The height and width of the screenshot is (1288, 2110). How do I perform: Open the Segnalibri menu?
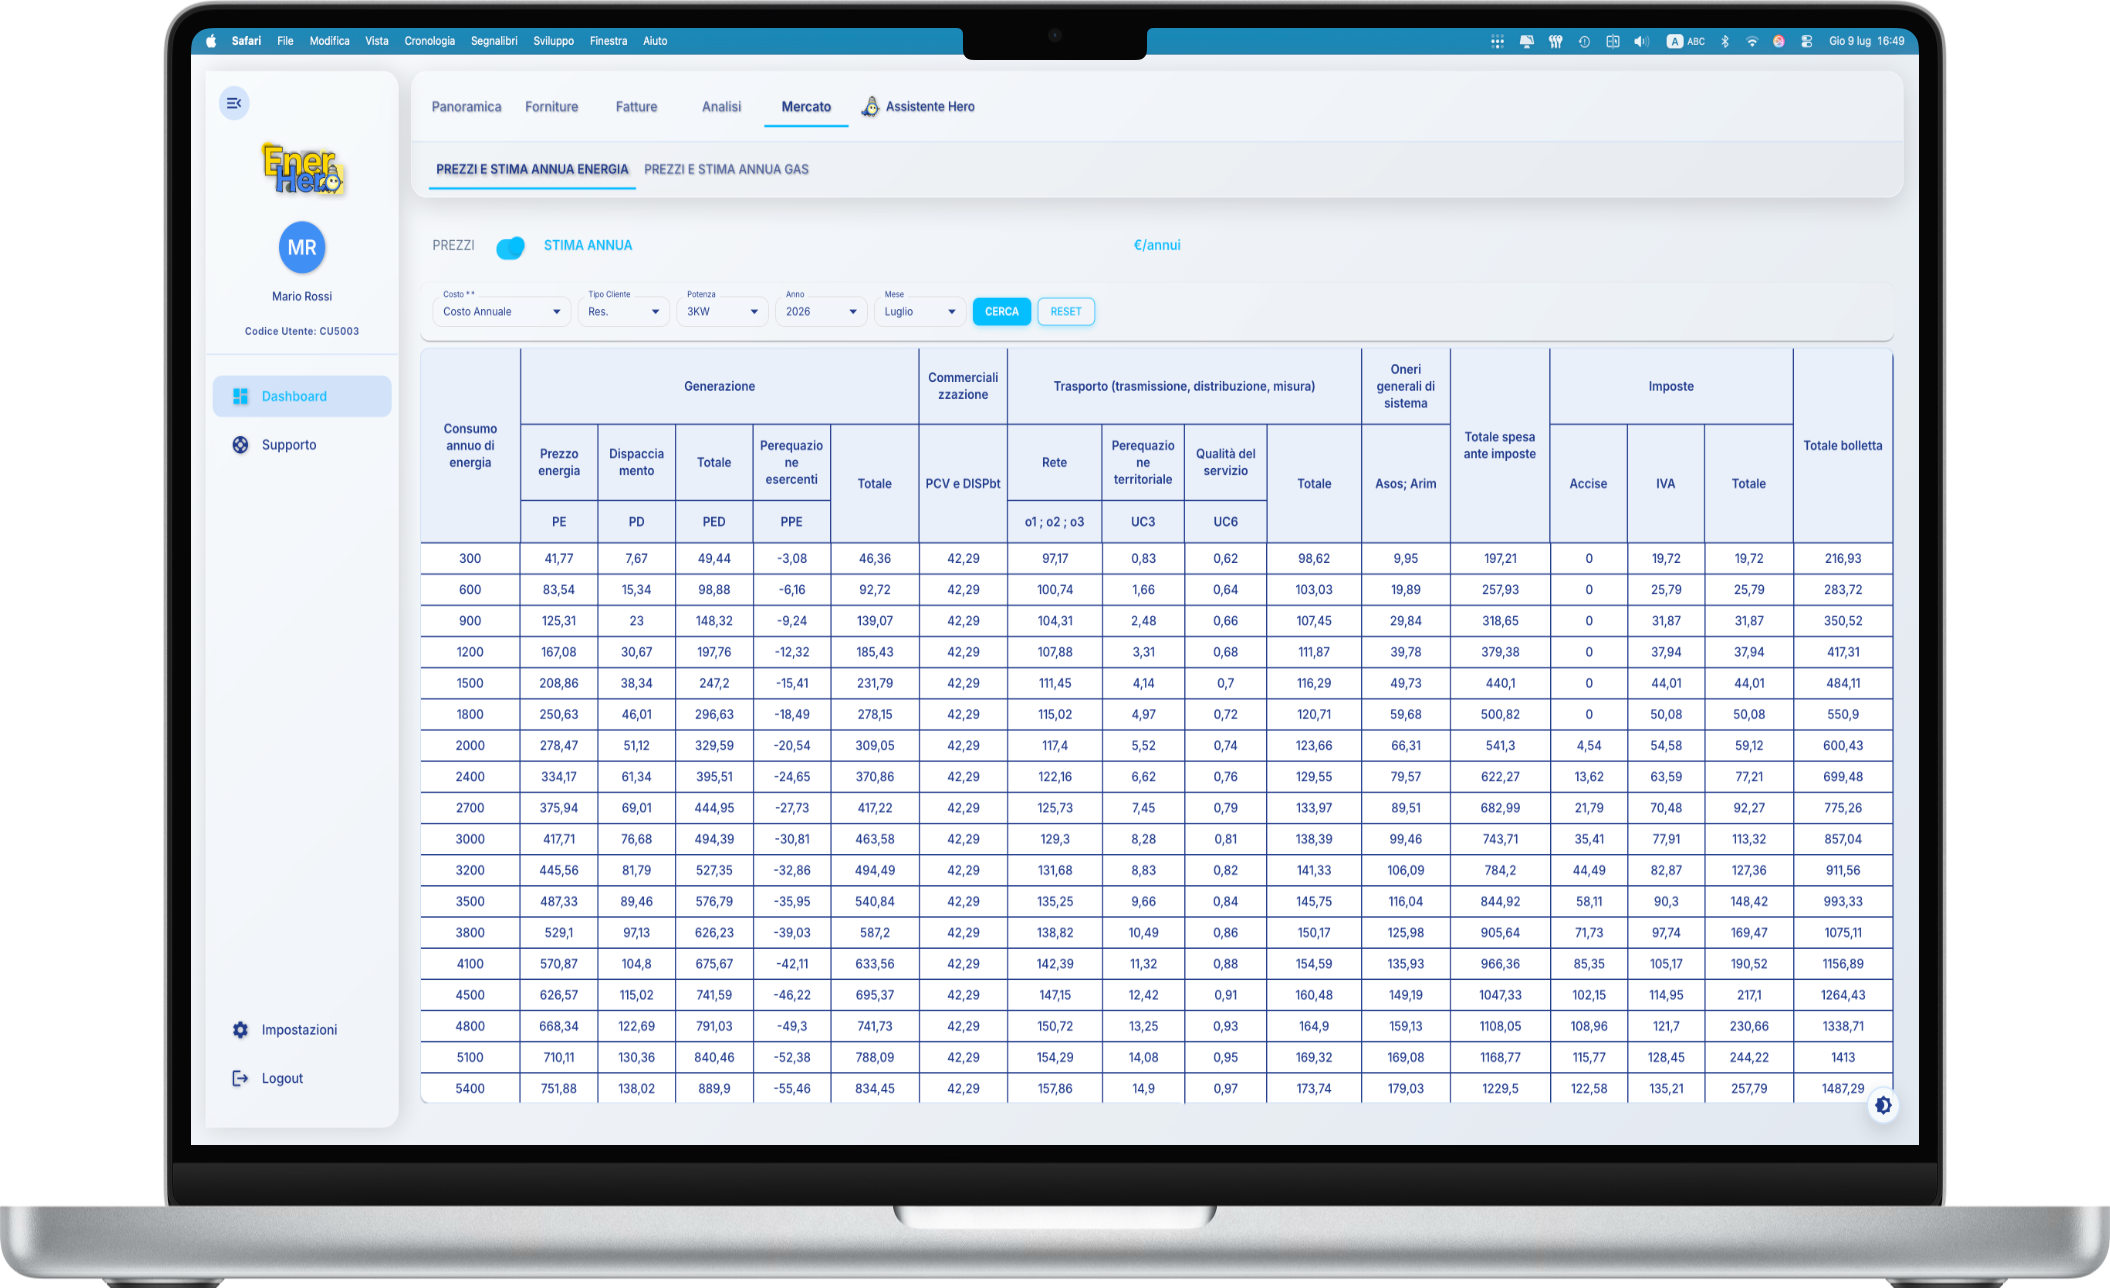point(494,41)
